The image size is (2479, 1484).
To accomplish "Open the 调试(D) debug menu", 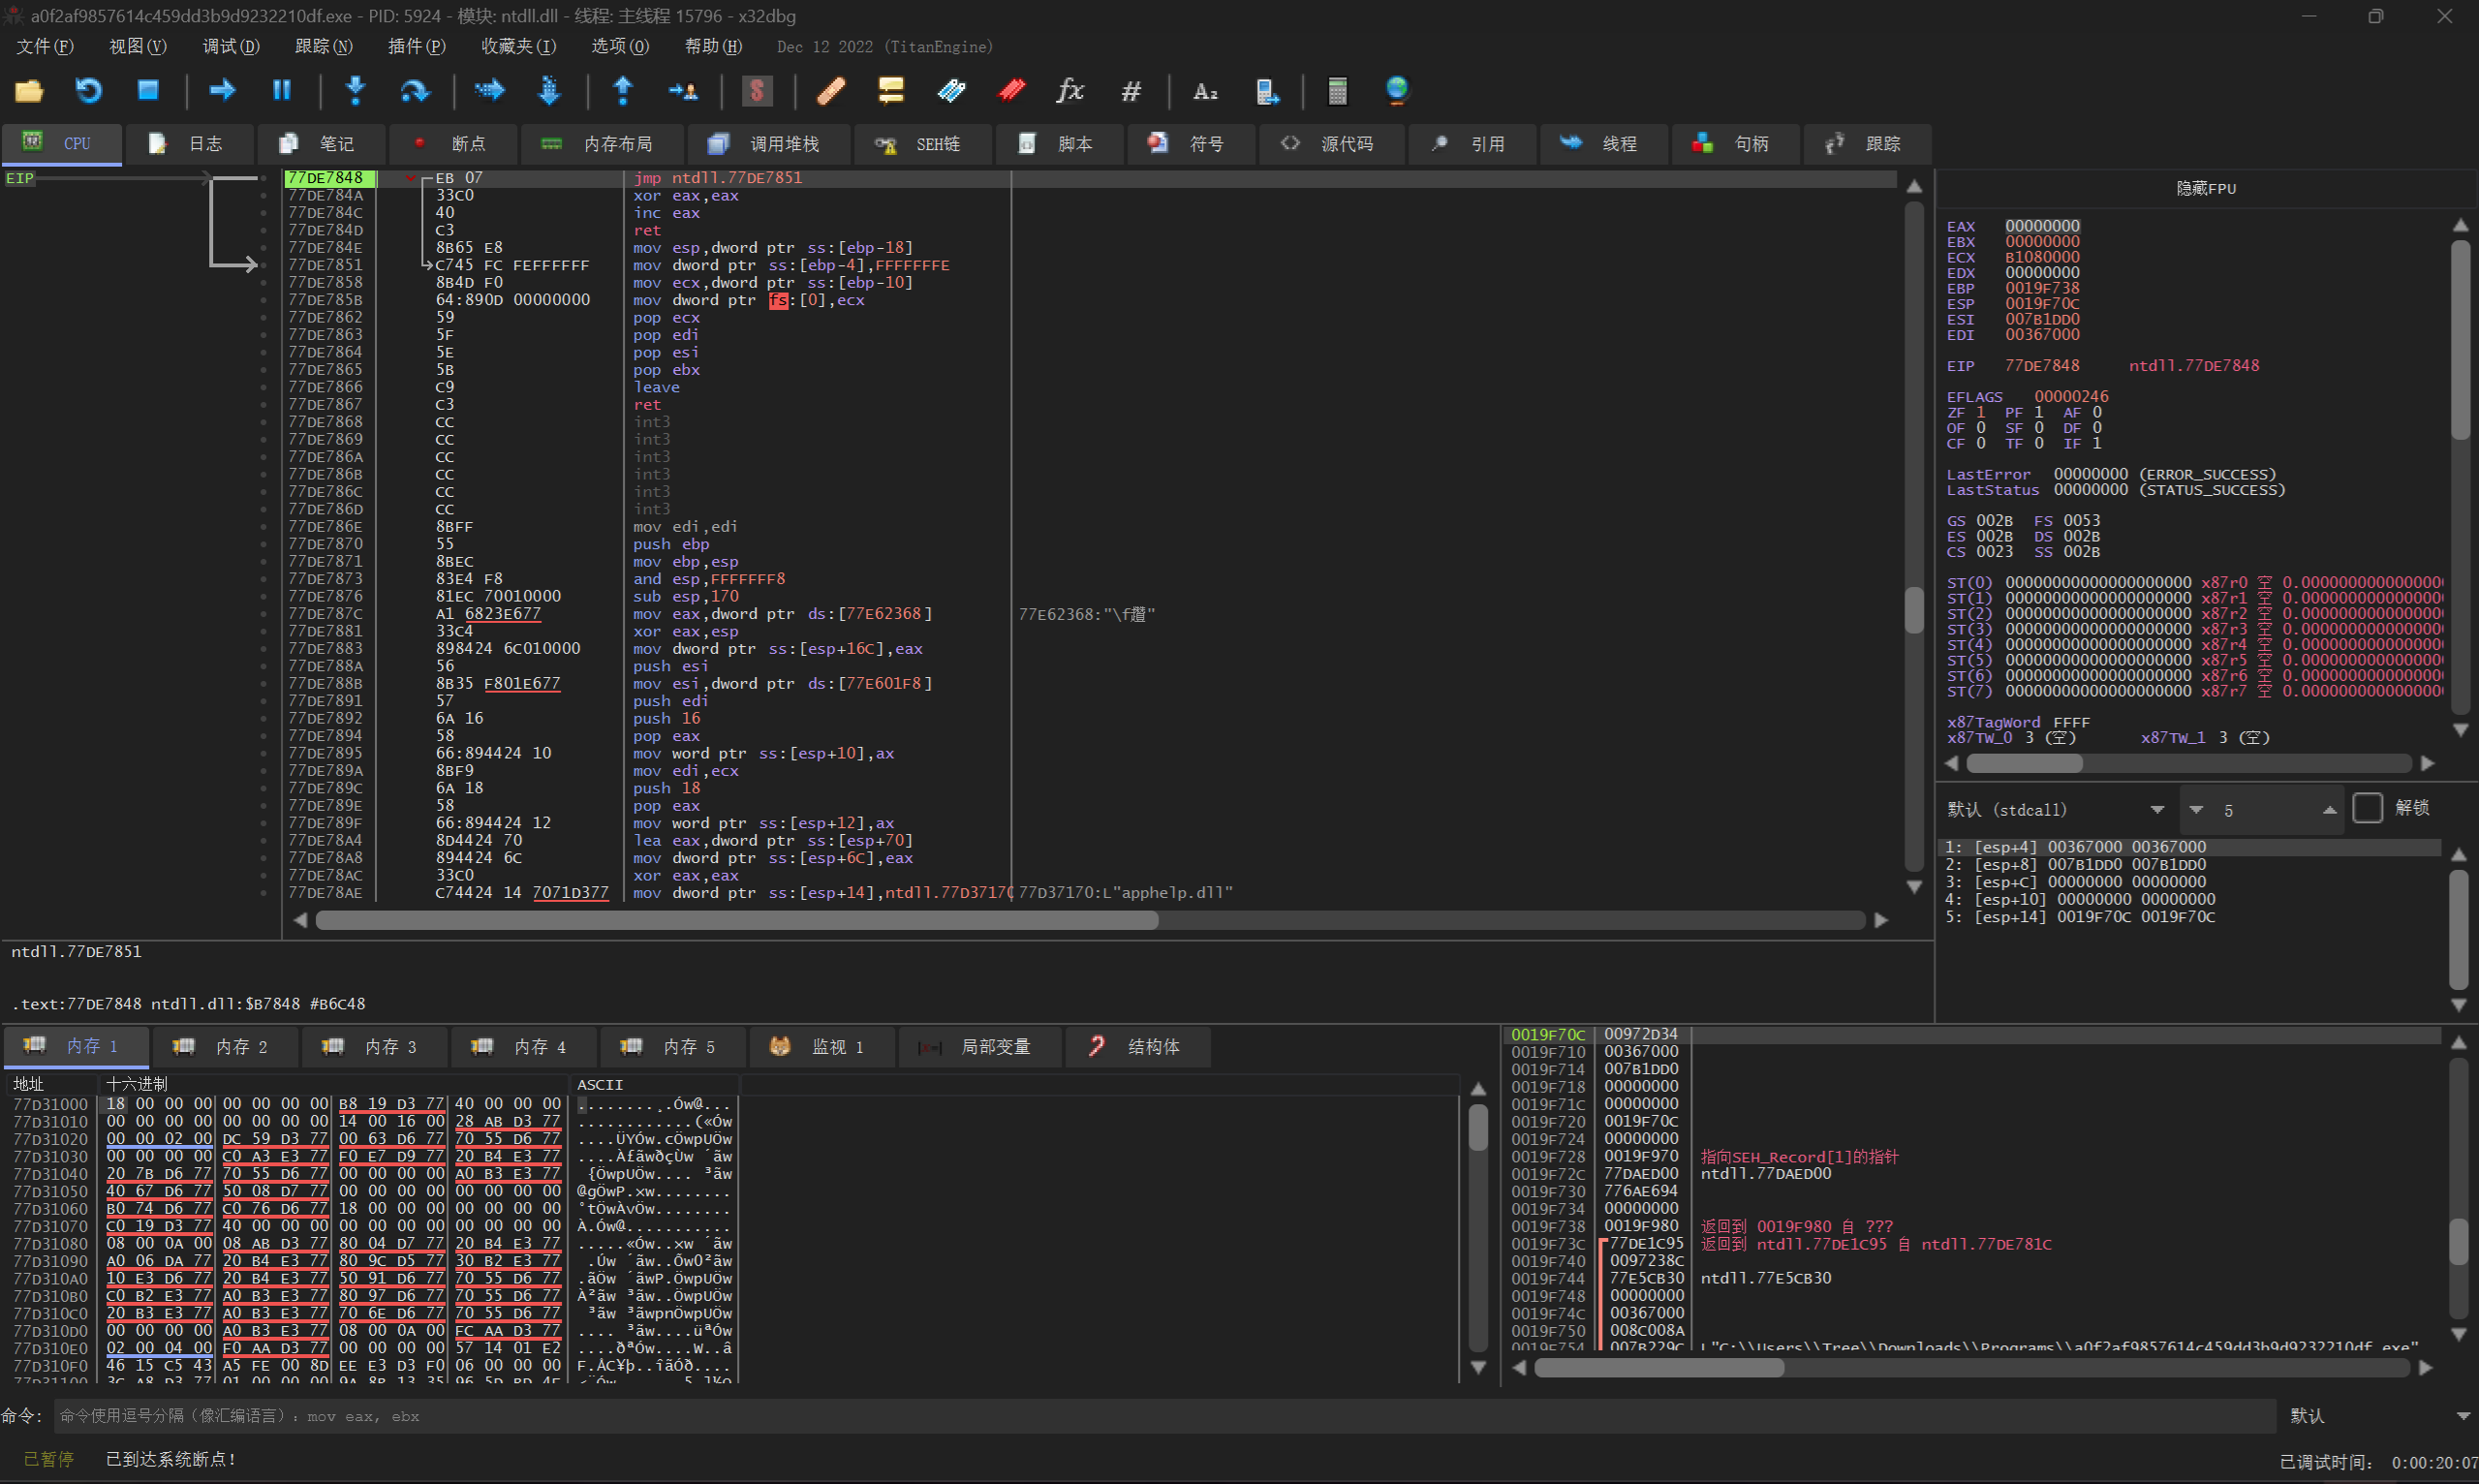I will tap(230, 47).
